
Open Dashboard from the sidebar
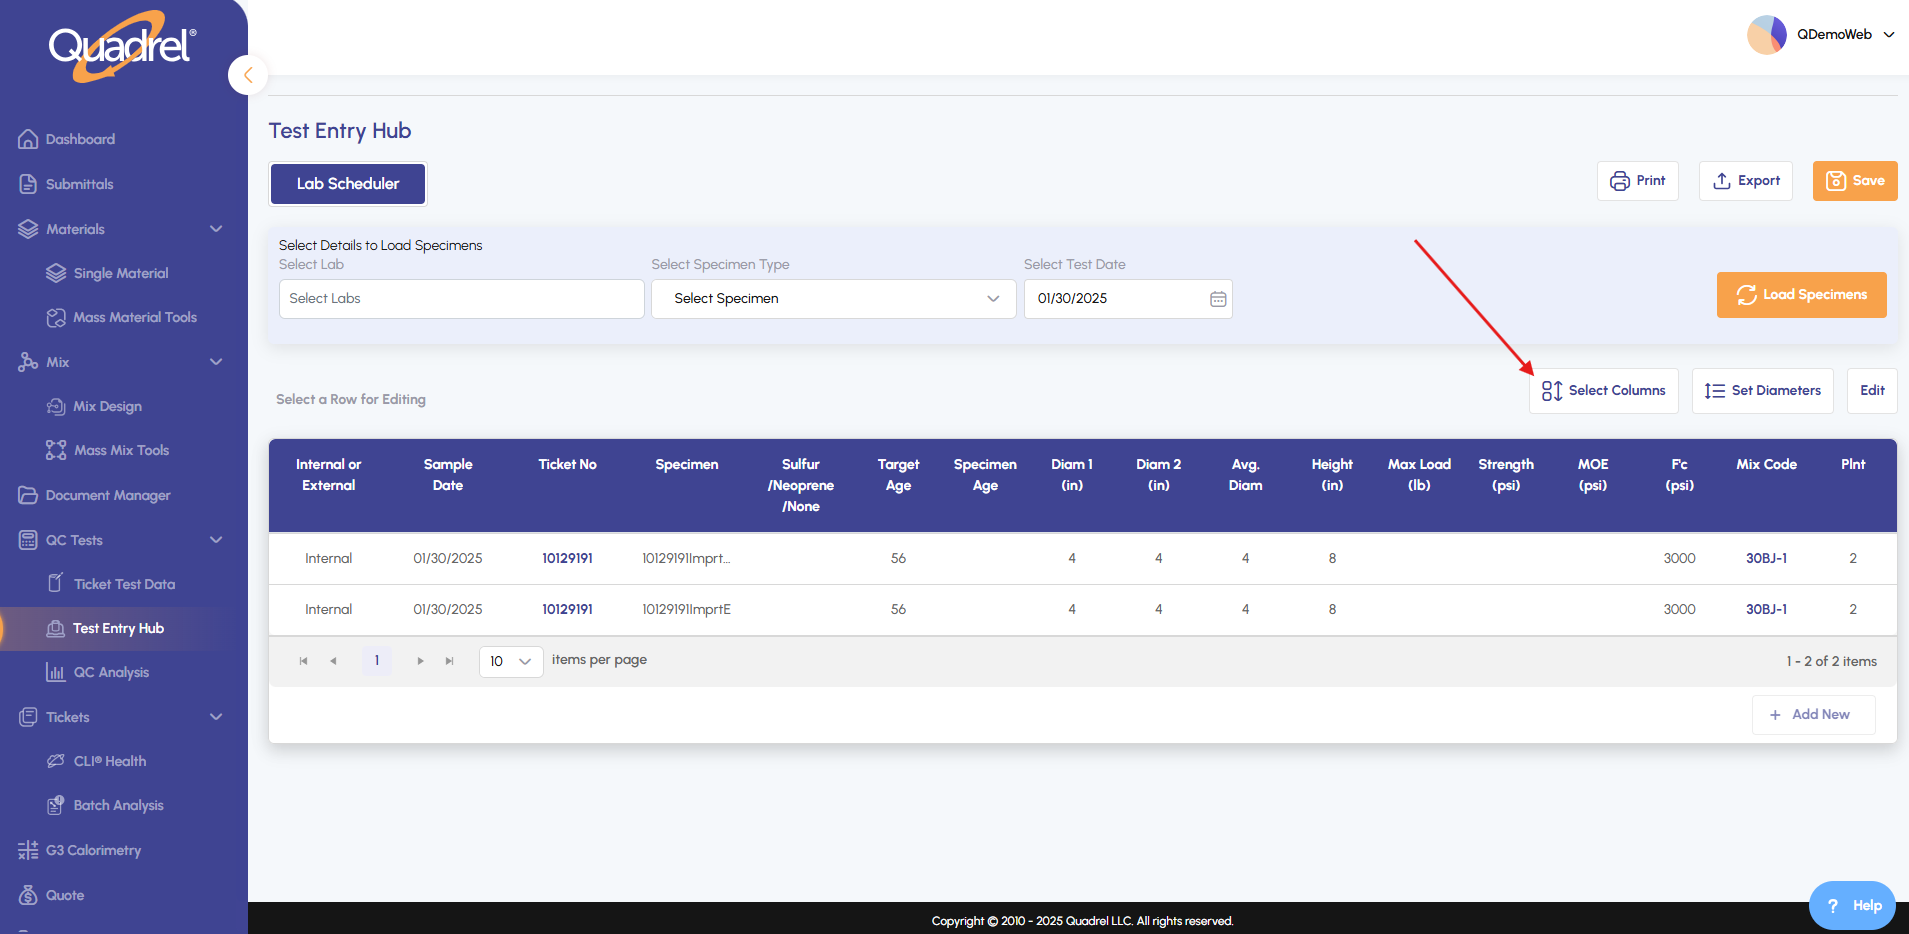(x=80, y=139)
